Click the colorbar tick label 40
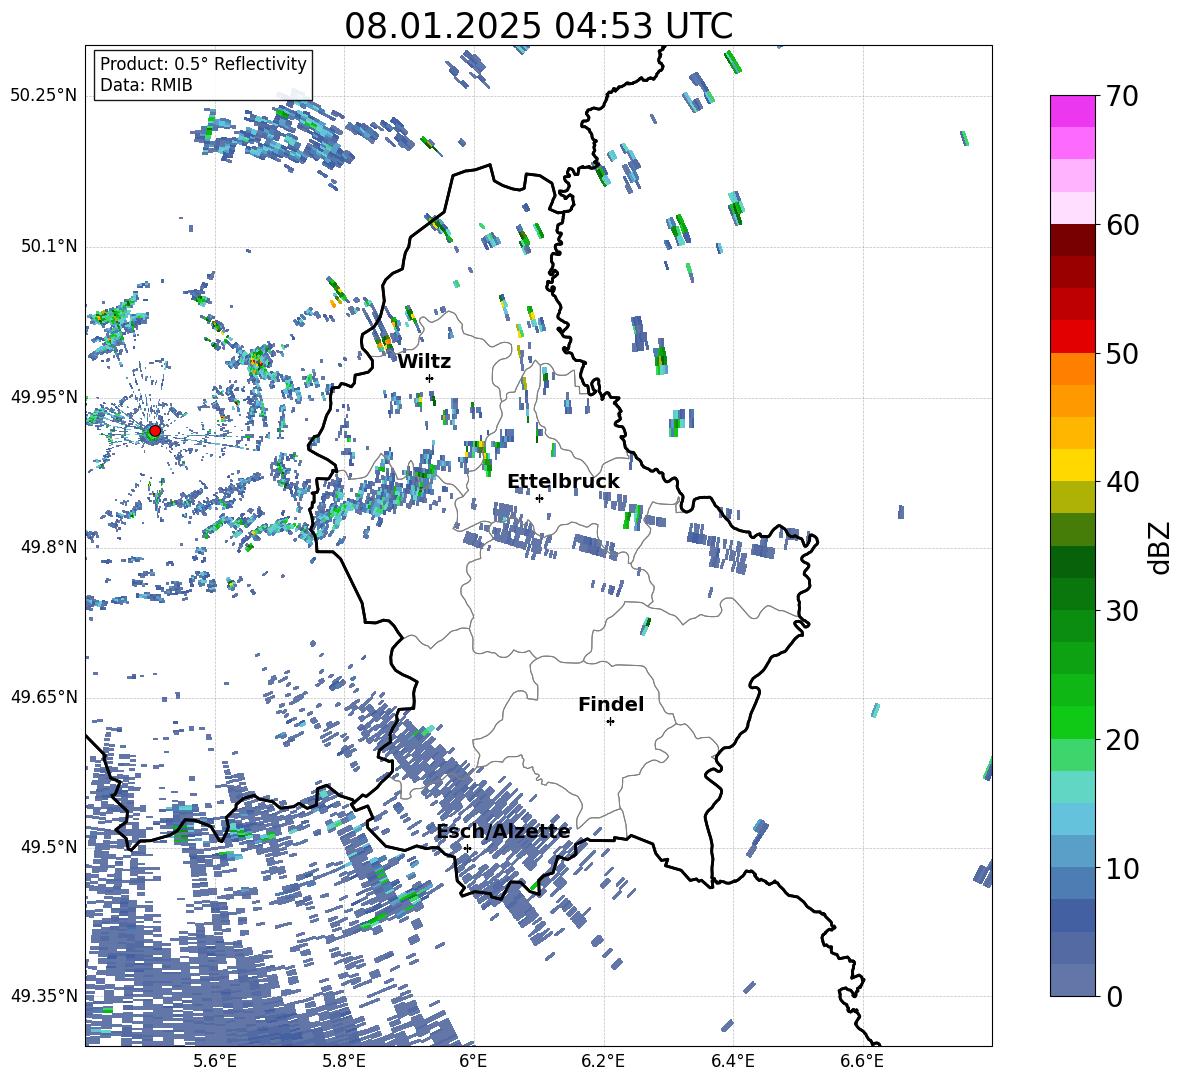 (x=1122, y=482)
